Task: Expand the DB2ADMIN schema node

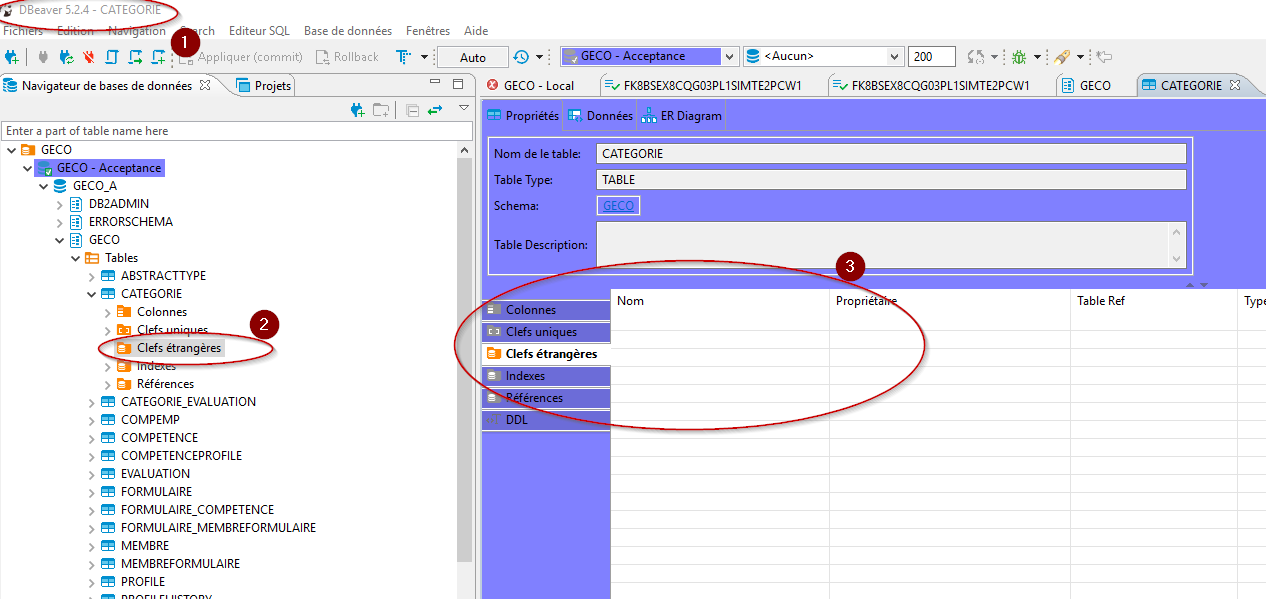Action: (x=59, y=204)
